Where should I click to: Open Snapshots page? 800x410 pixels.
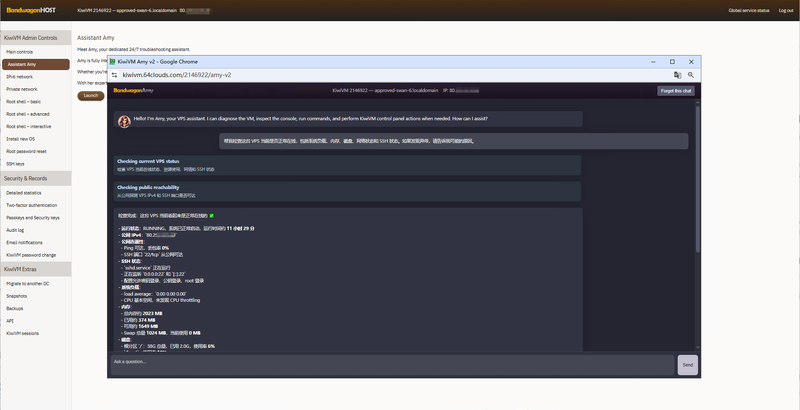tap(16, 296)
